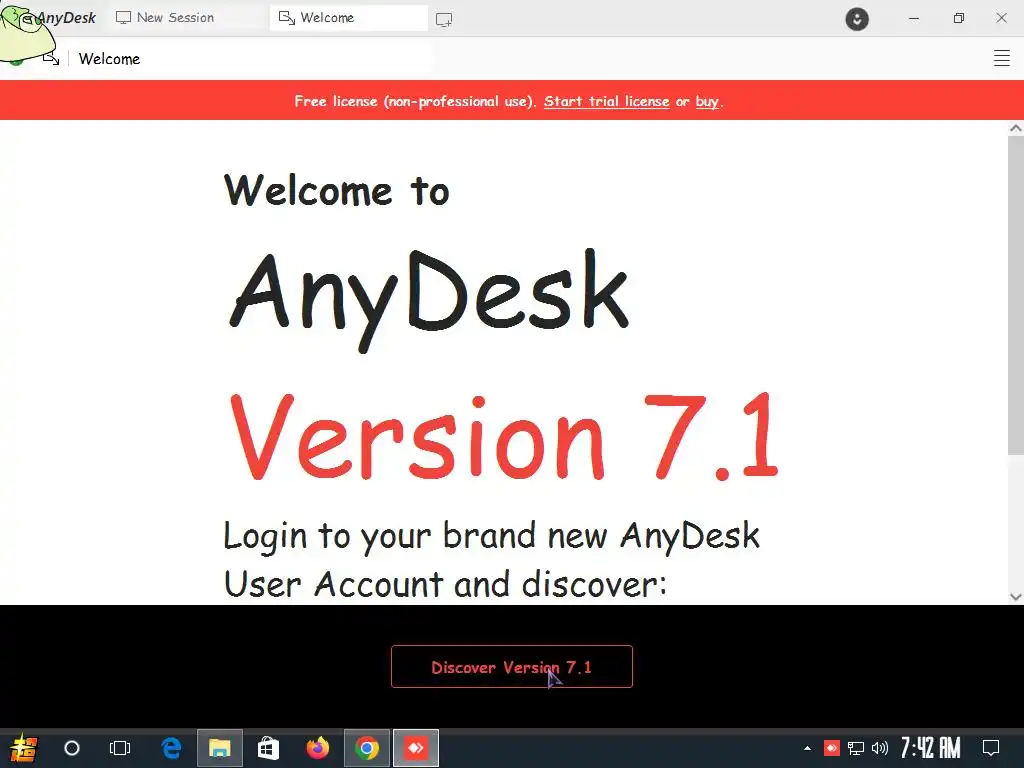Switch to Google Chrome in taskbar
The image size is (1024, 768).
[x=367, y=748]
